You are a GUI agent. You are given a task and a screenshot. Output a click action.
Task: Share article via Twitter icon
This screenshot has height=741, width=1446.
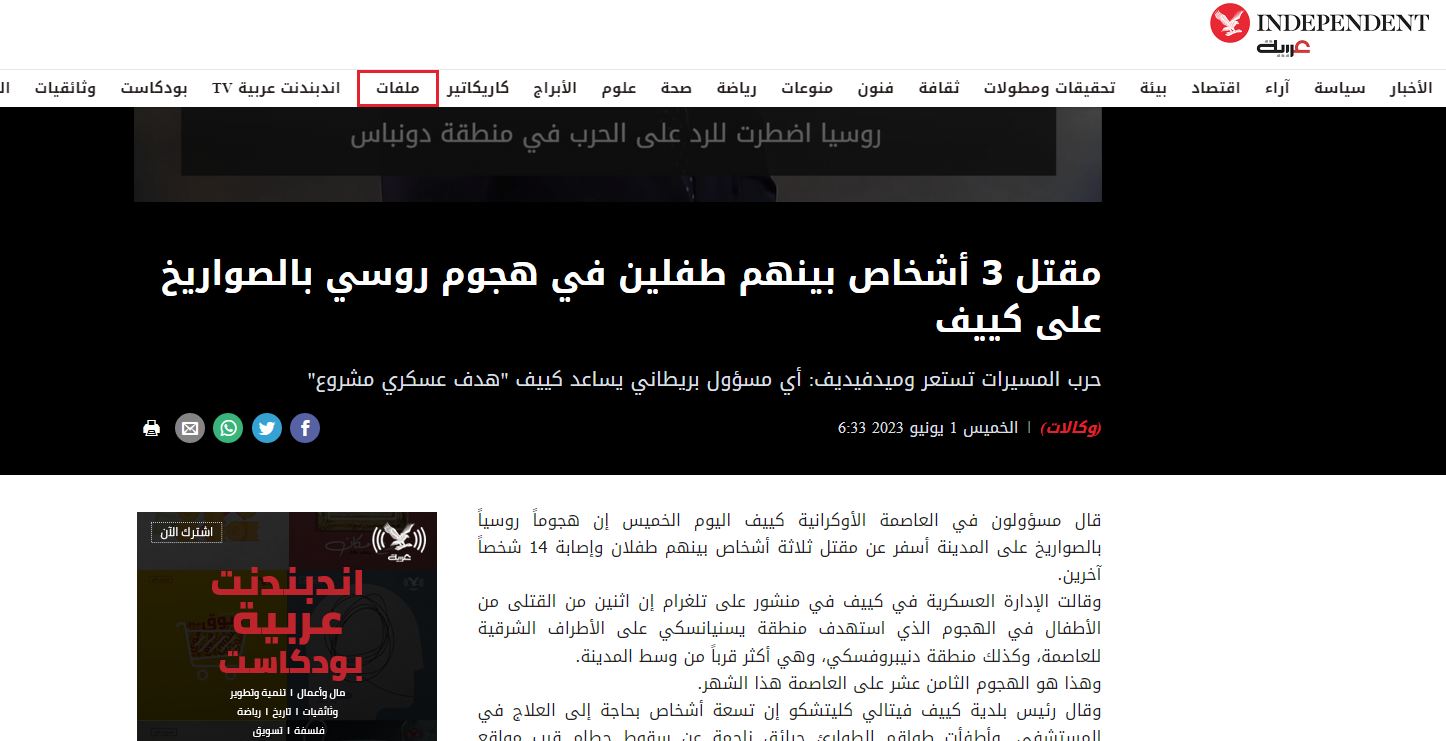point(267,428)
